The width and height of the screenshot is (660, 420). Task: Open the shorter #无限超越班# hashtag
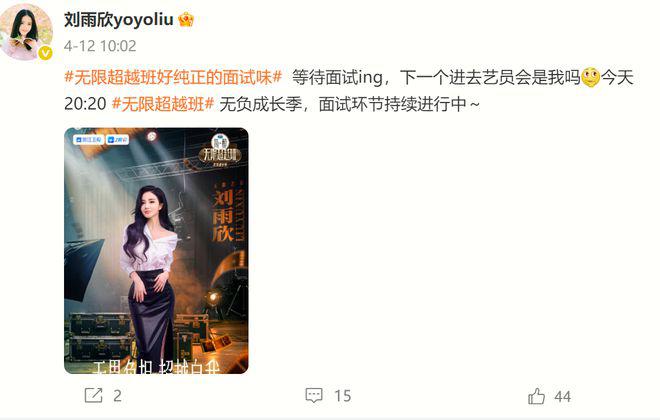click(163, 104)
